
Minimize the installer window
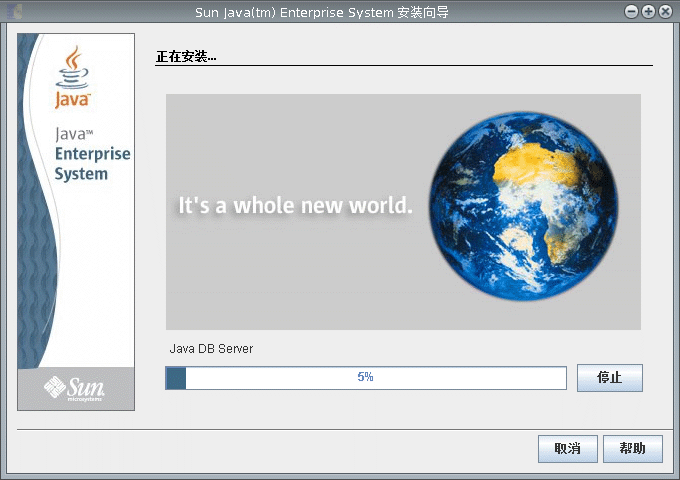631,12
